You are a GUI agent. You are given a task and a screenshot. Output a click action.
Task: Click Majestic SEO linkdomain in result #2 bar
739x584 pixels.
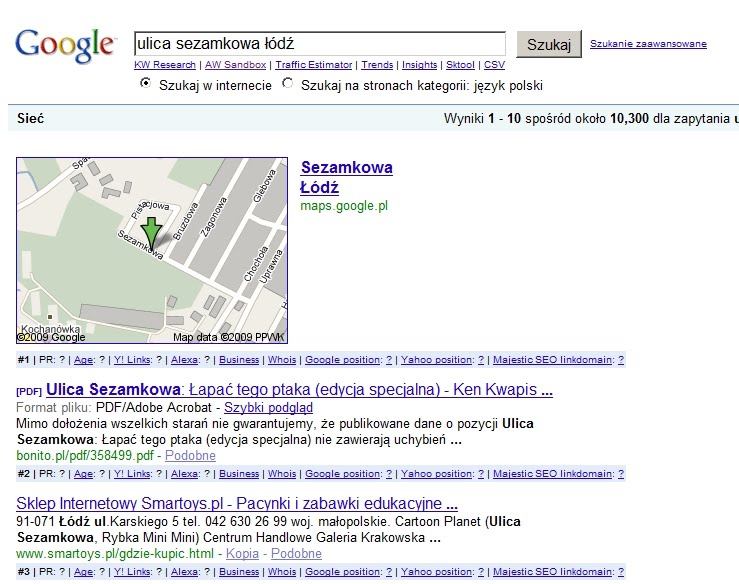(x=552, y=474)
